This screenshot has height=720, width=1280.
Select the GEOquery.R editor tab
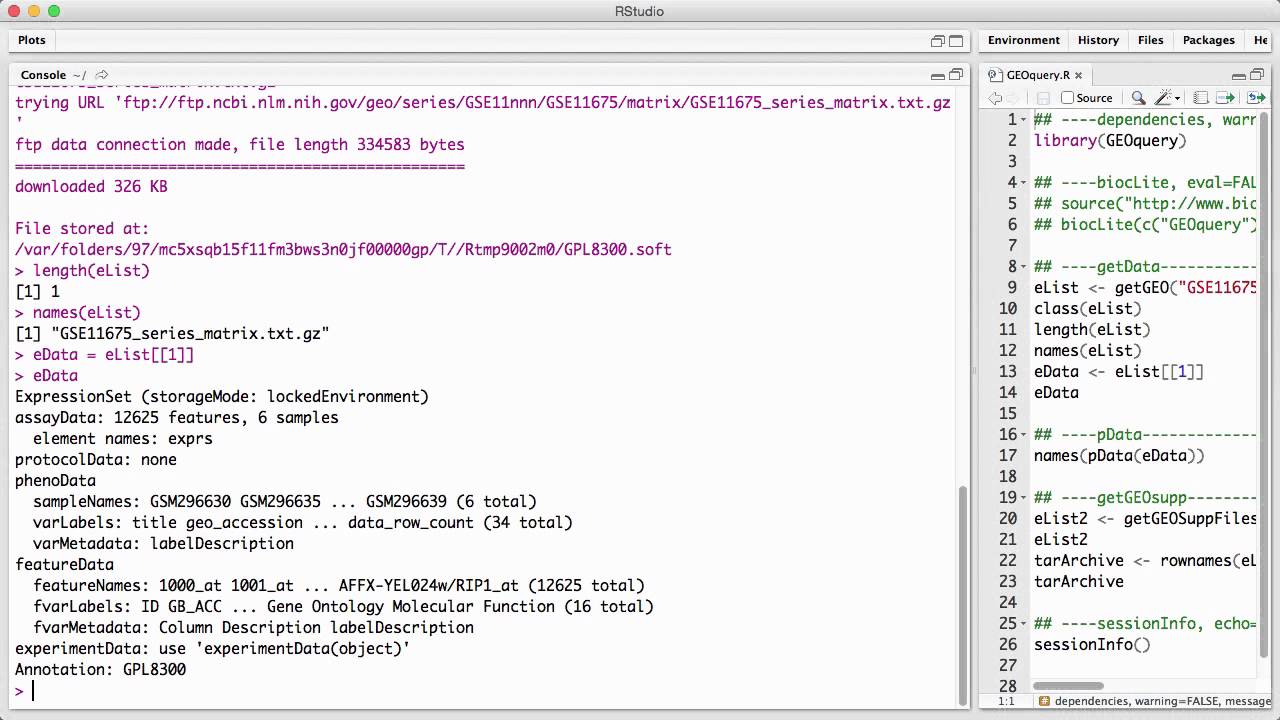(x=1036, y=75)
